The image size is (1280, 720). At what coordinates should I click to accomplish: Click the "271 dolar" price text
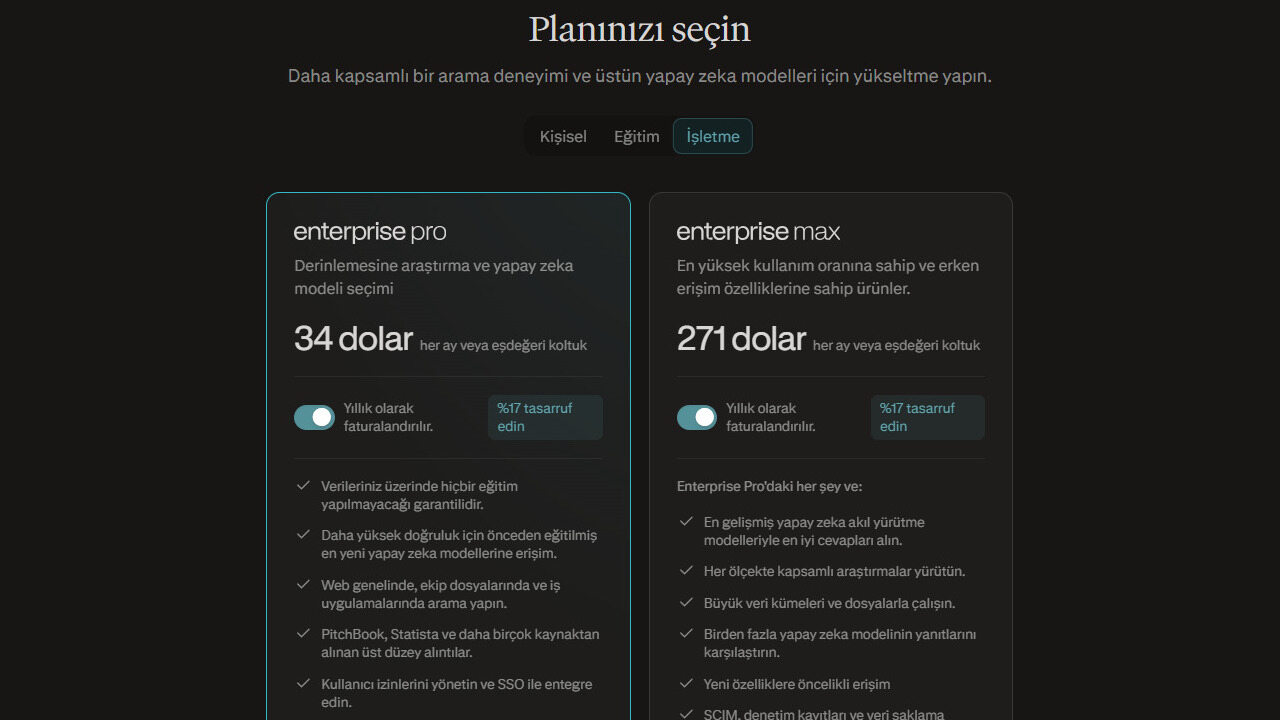[742, 338]
